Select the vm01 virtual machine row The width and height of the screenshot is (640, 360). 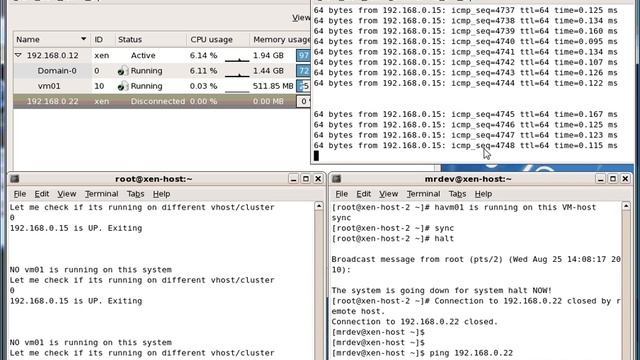click(x=162, y=86)
